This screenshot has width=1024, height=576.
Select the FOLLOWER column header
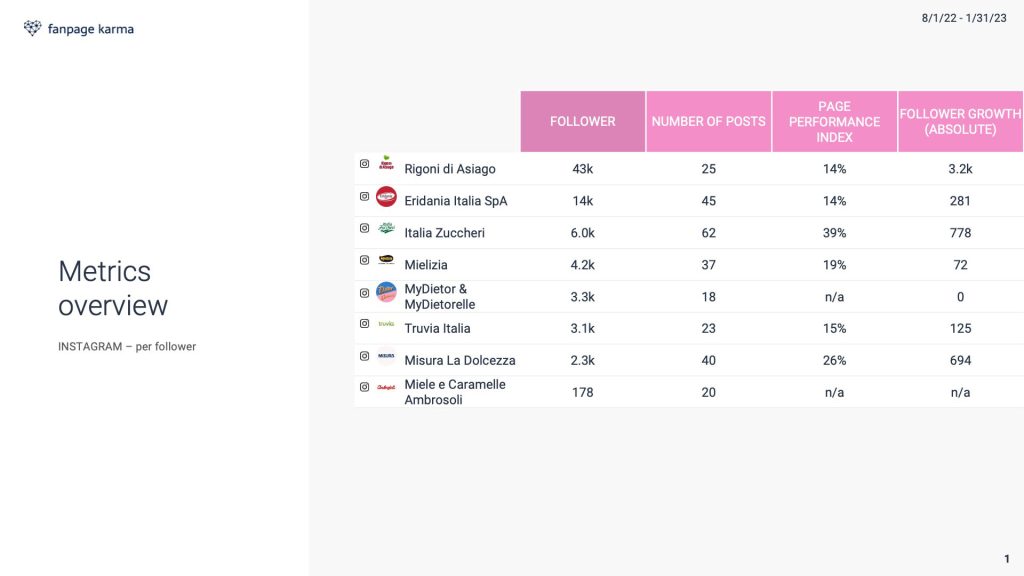coord(583,121)
